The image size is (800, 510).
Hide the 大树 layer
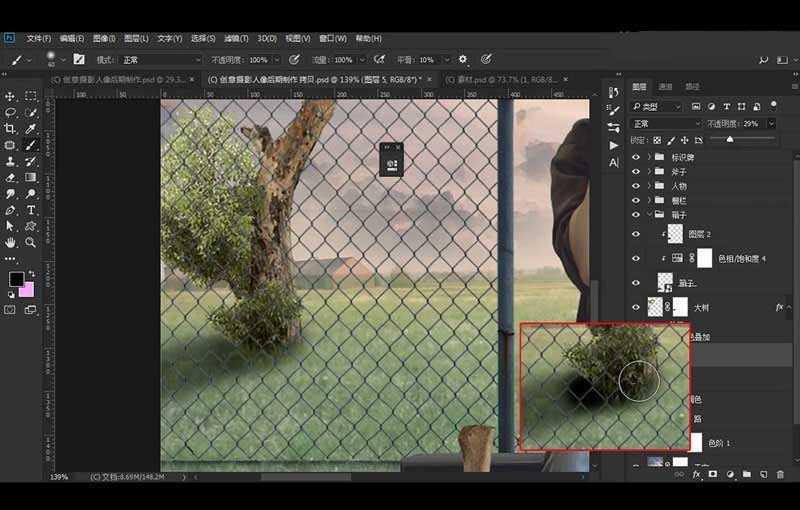point(636,308)
